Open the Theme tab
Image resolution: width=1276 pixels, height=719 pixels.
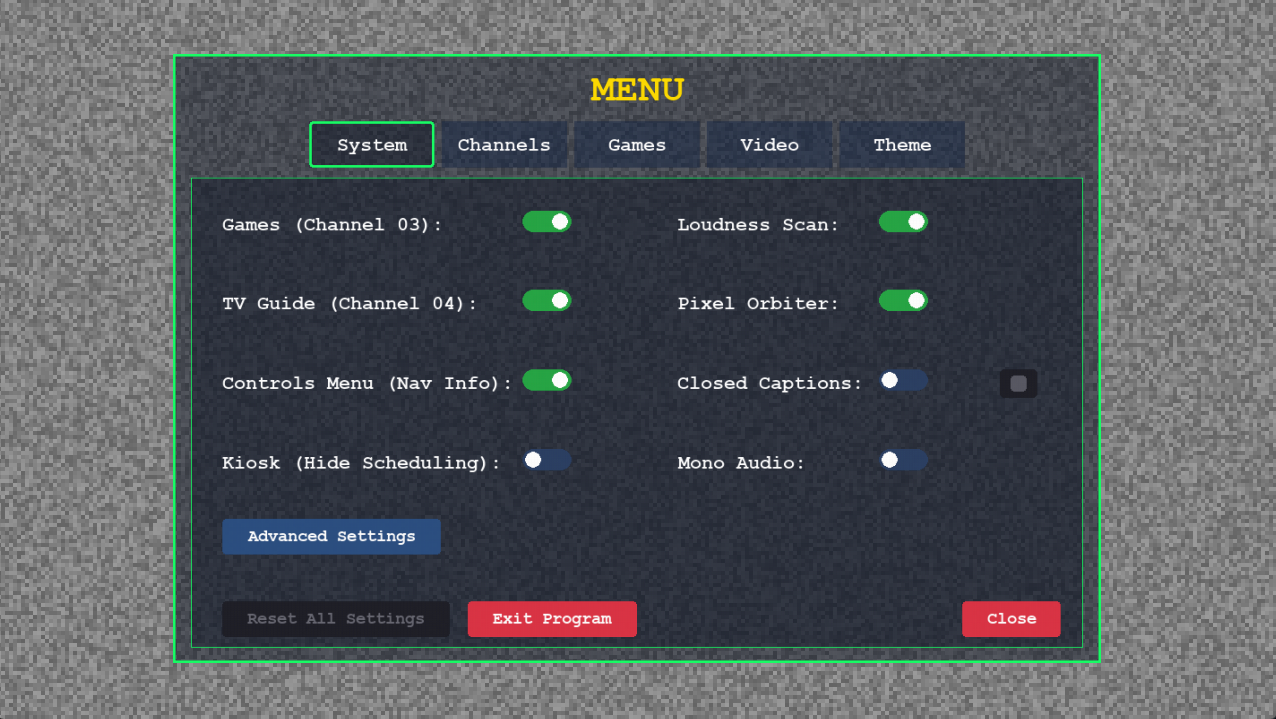pos(902,145)
